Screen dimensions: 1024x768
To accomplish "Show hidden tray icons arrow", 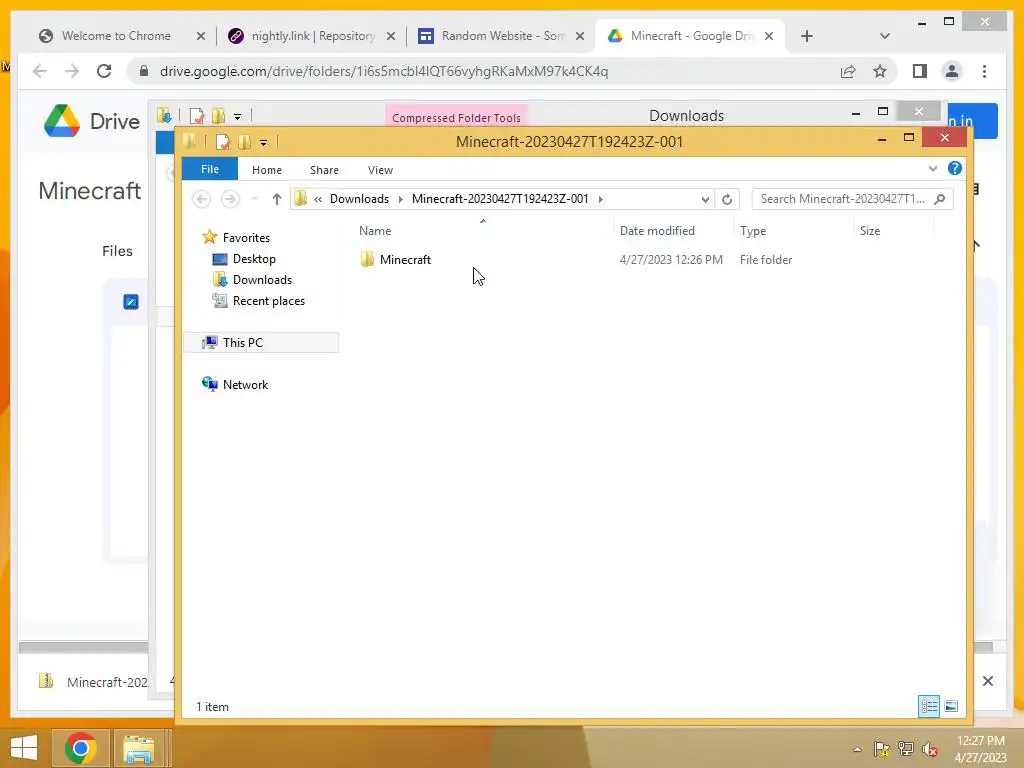I will pos(857,749).
